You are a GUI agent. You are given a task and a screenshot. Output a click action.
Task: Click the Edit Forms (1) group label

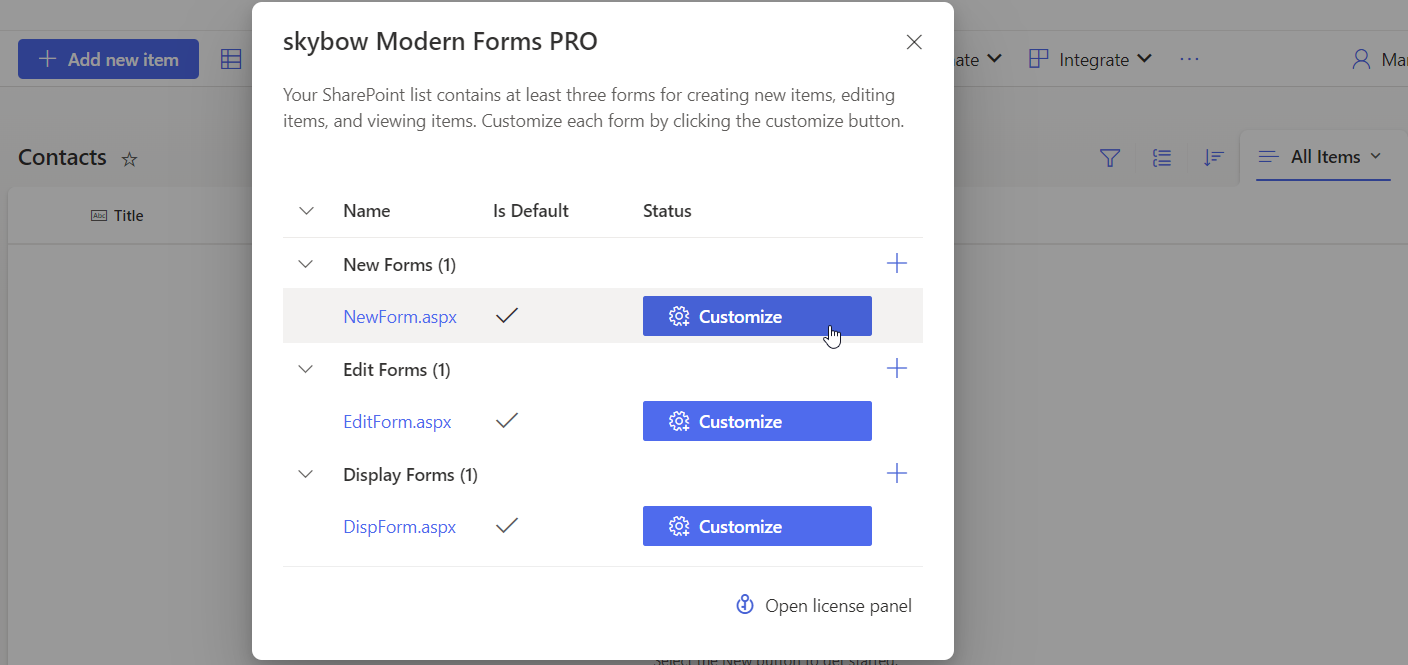pos(397,369)
